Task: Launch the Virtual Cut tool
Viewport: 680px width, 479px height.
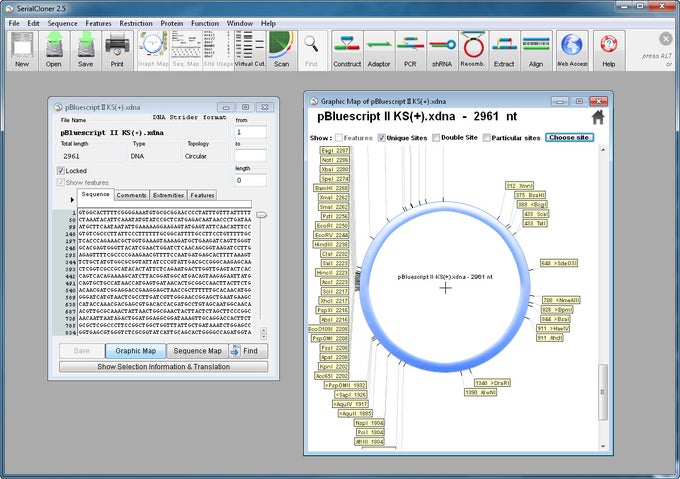Action: point(250,50)
